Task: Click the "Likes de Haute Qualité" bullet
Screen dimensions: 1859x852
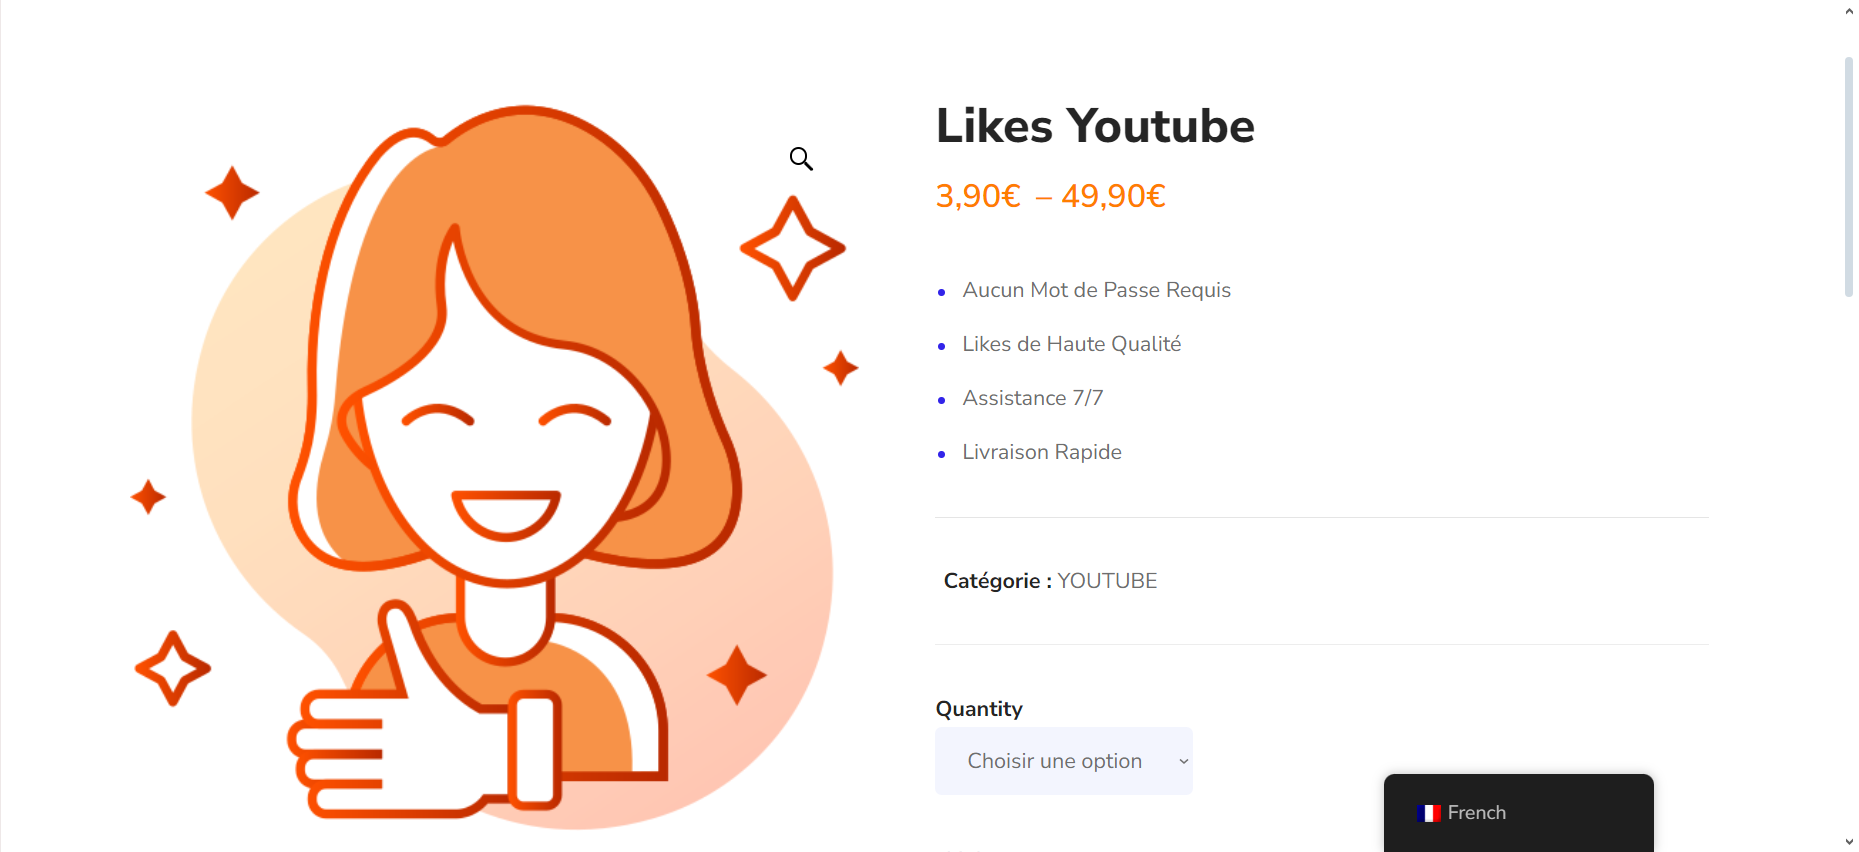Action: click(1072, 344)
